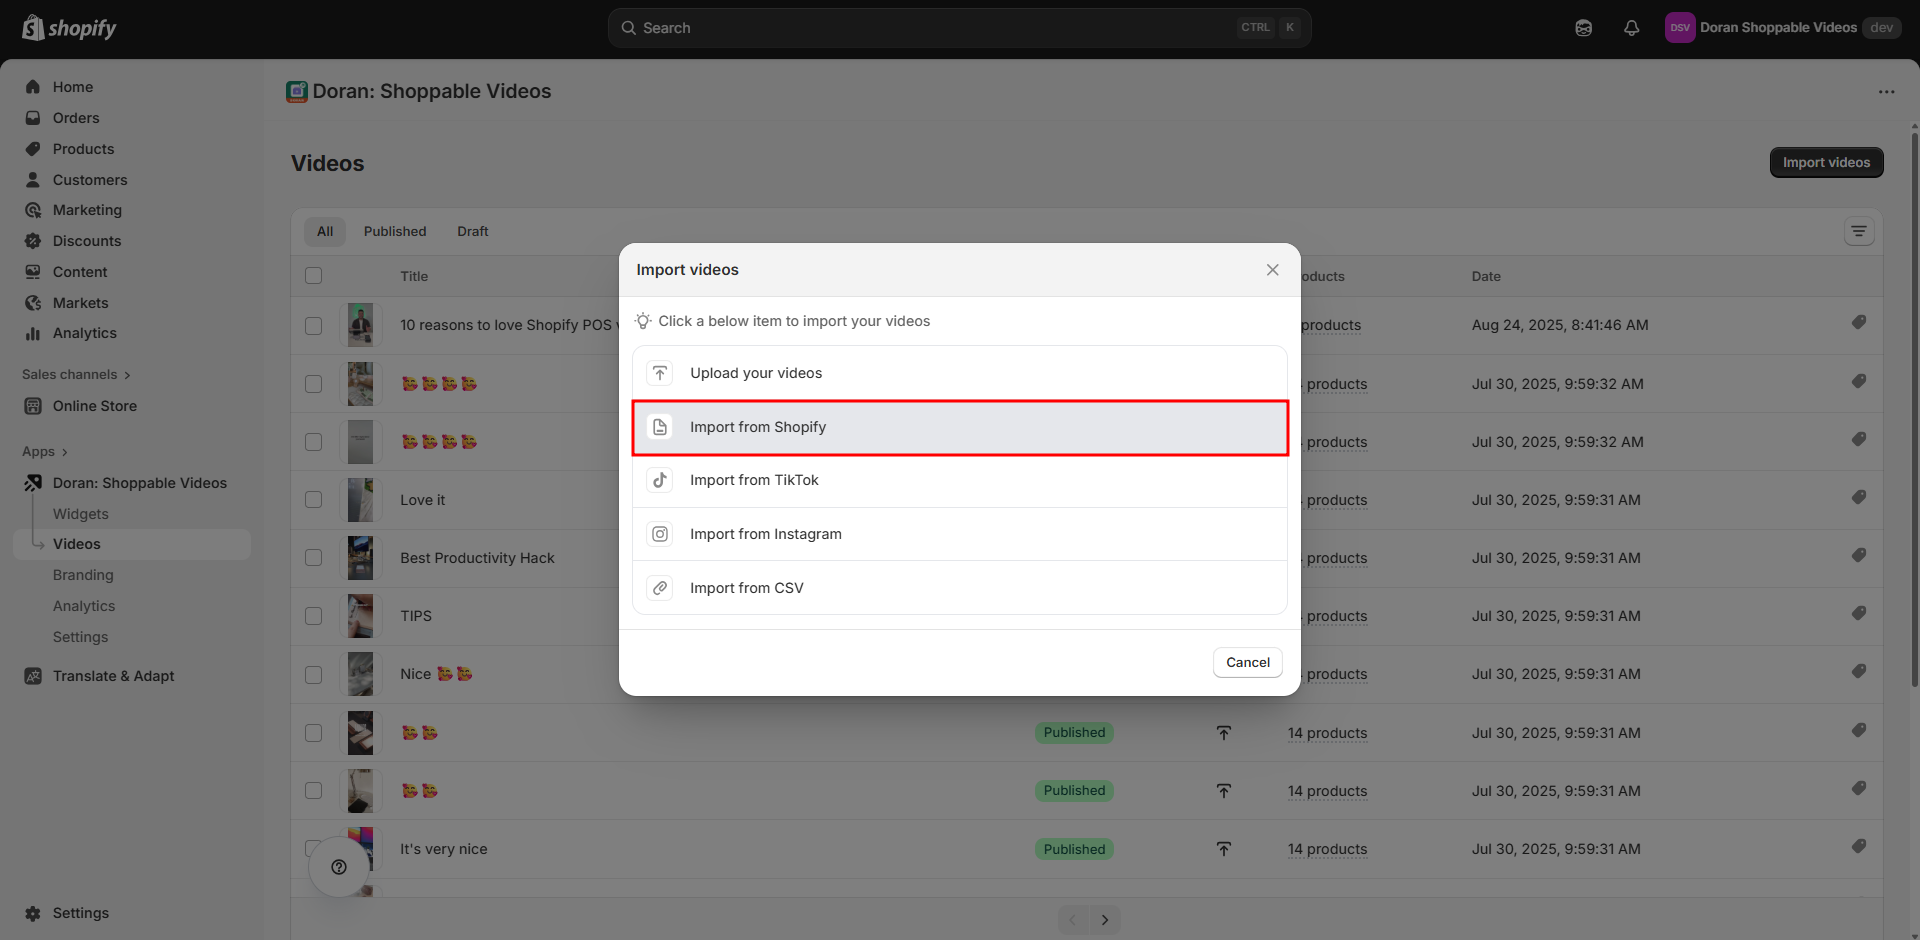Image resolution: width=1920 pixels, height=940 pixels.
Task: Go to next page of videos
Action: point(1105,920)
